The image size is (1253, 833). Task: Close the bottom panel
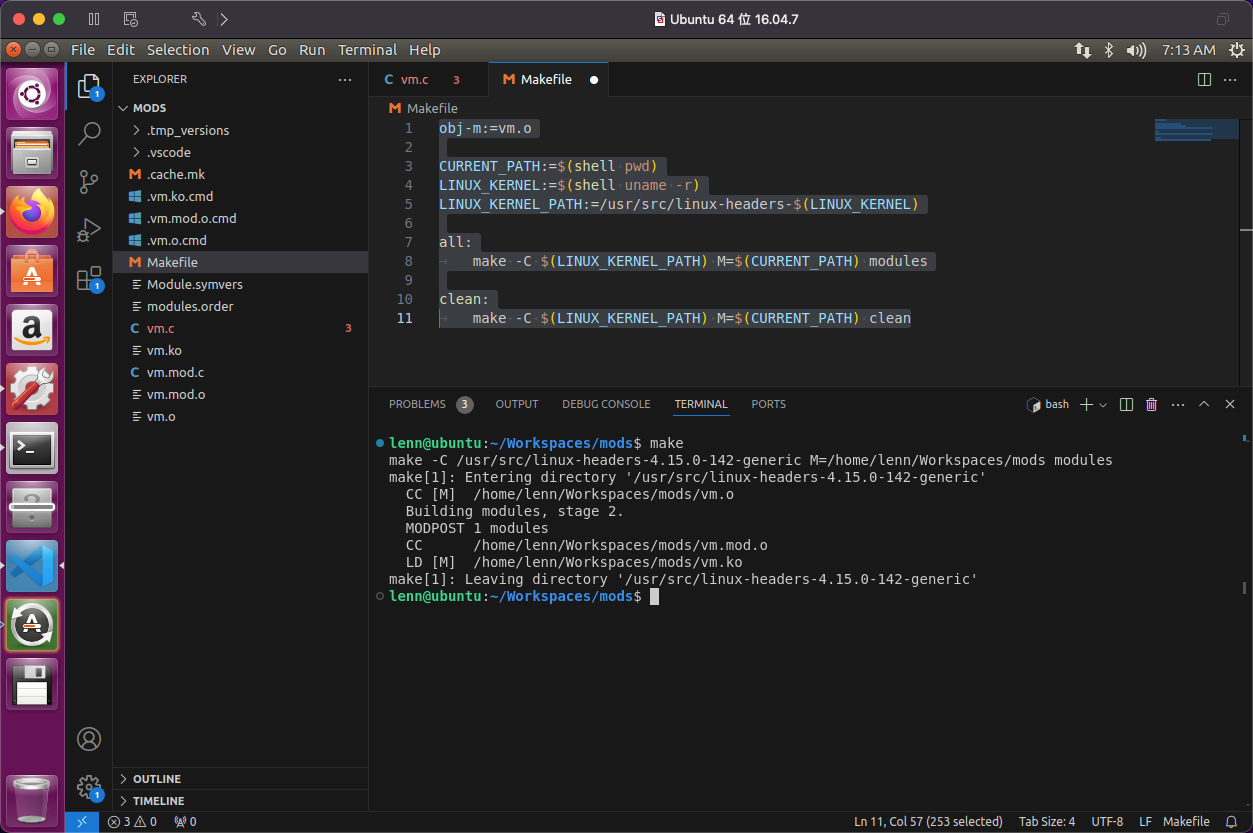(x=1230, y=404)
